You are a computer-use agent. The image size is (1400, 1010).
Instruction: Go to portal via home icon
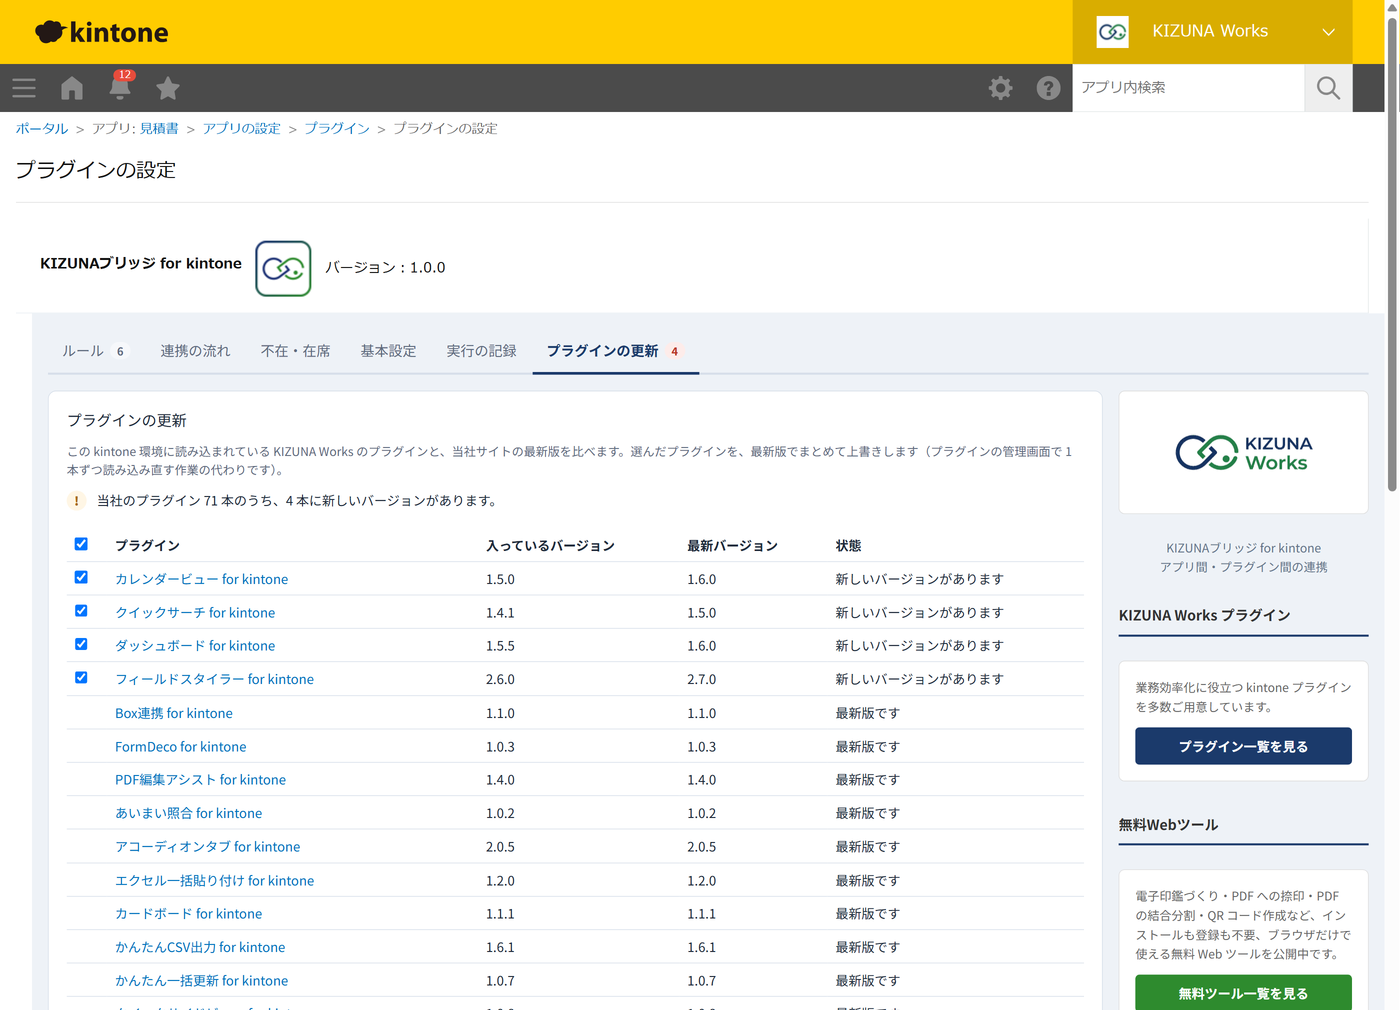pyautogui.click(x=72, y=88)
